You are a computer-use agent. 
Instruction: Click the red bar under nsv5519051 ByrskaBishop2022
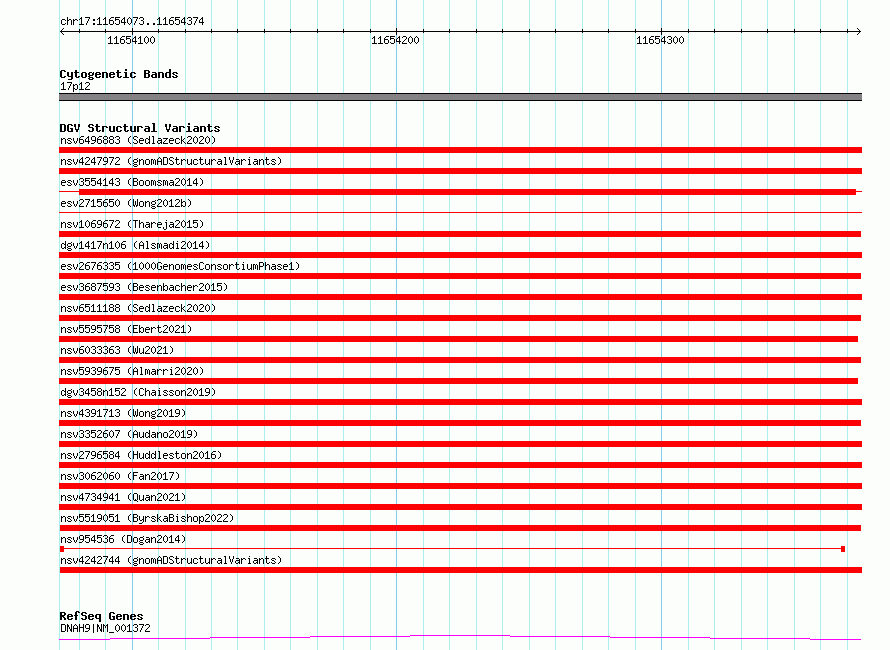click(460, 528)
